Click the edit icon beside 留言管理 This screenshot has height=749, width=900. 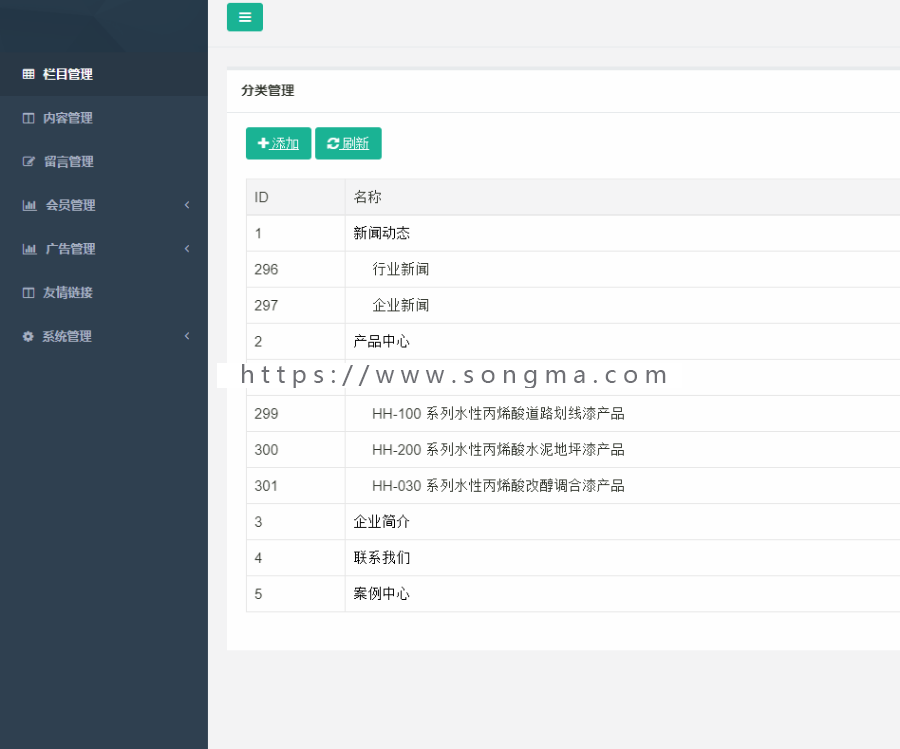coord(28,161)
